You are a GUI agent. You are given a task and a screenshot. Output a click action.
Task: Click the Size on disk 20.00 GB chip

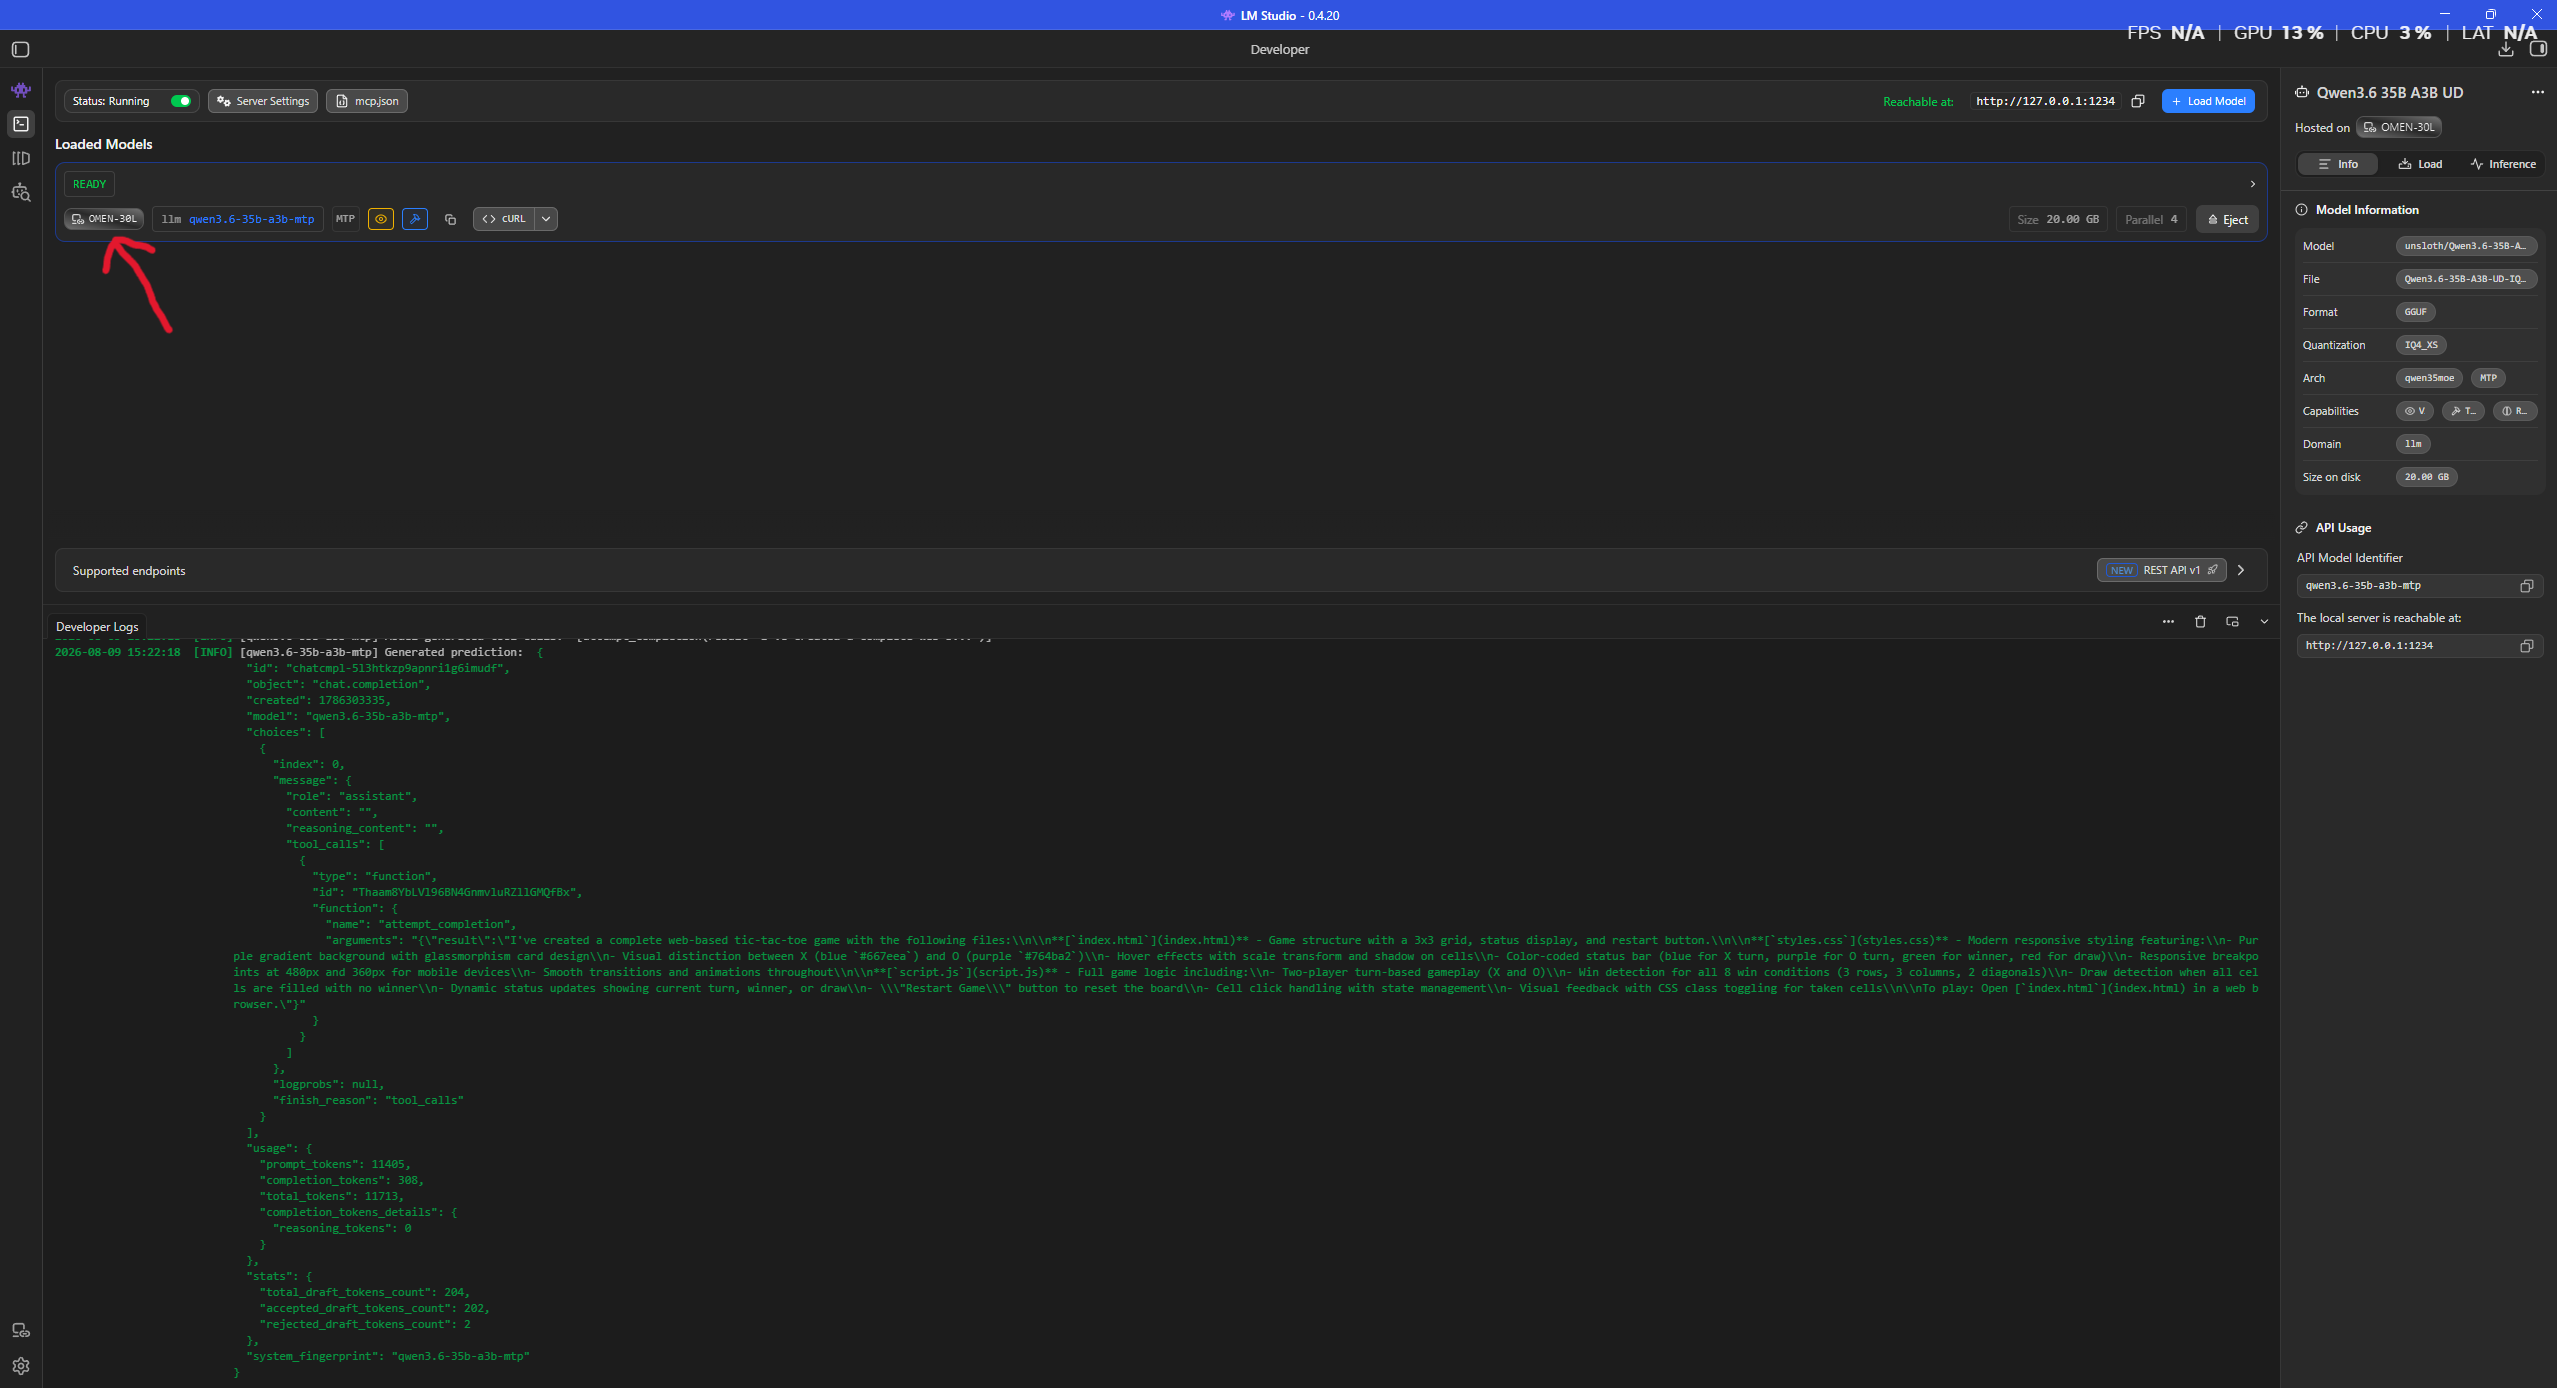coord(2426,477)
